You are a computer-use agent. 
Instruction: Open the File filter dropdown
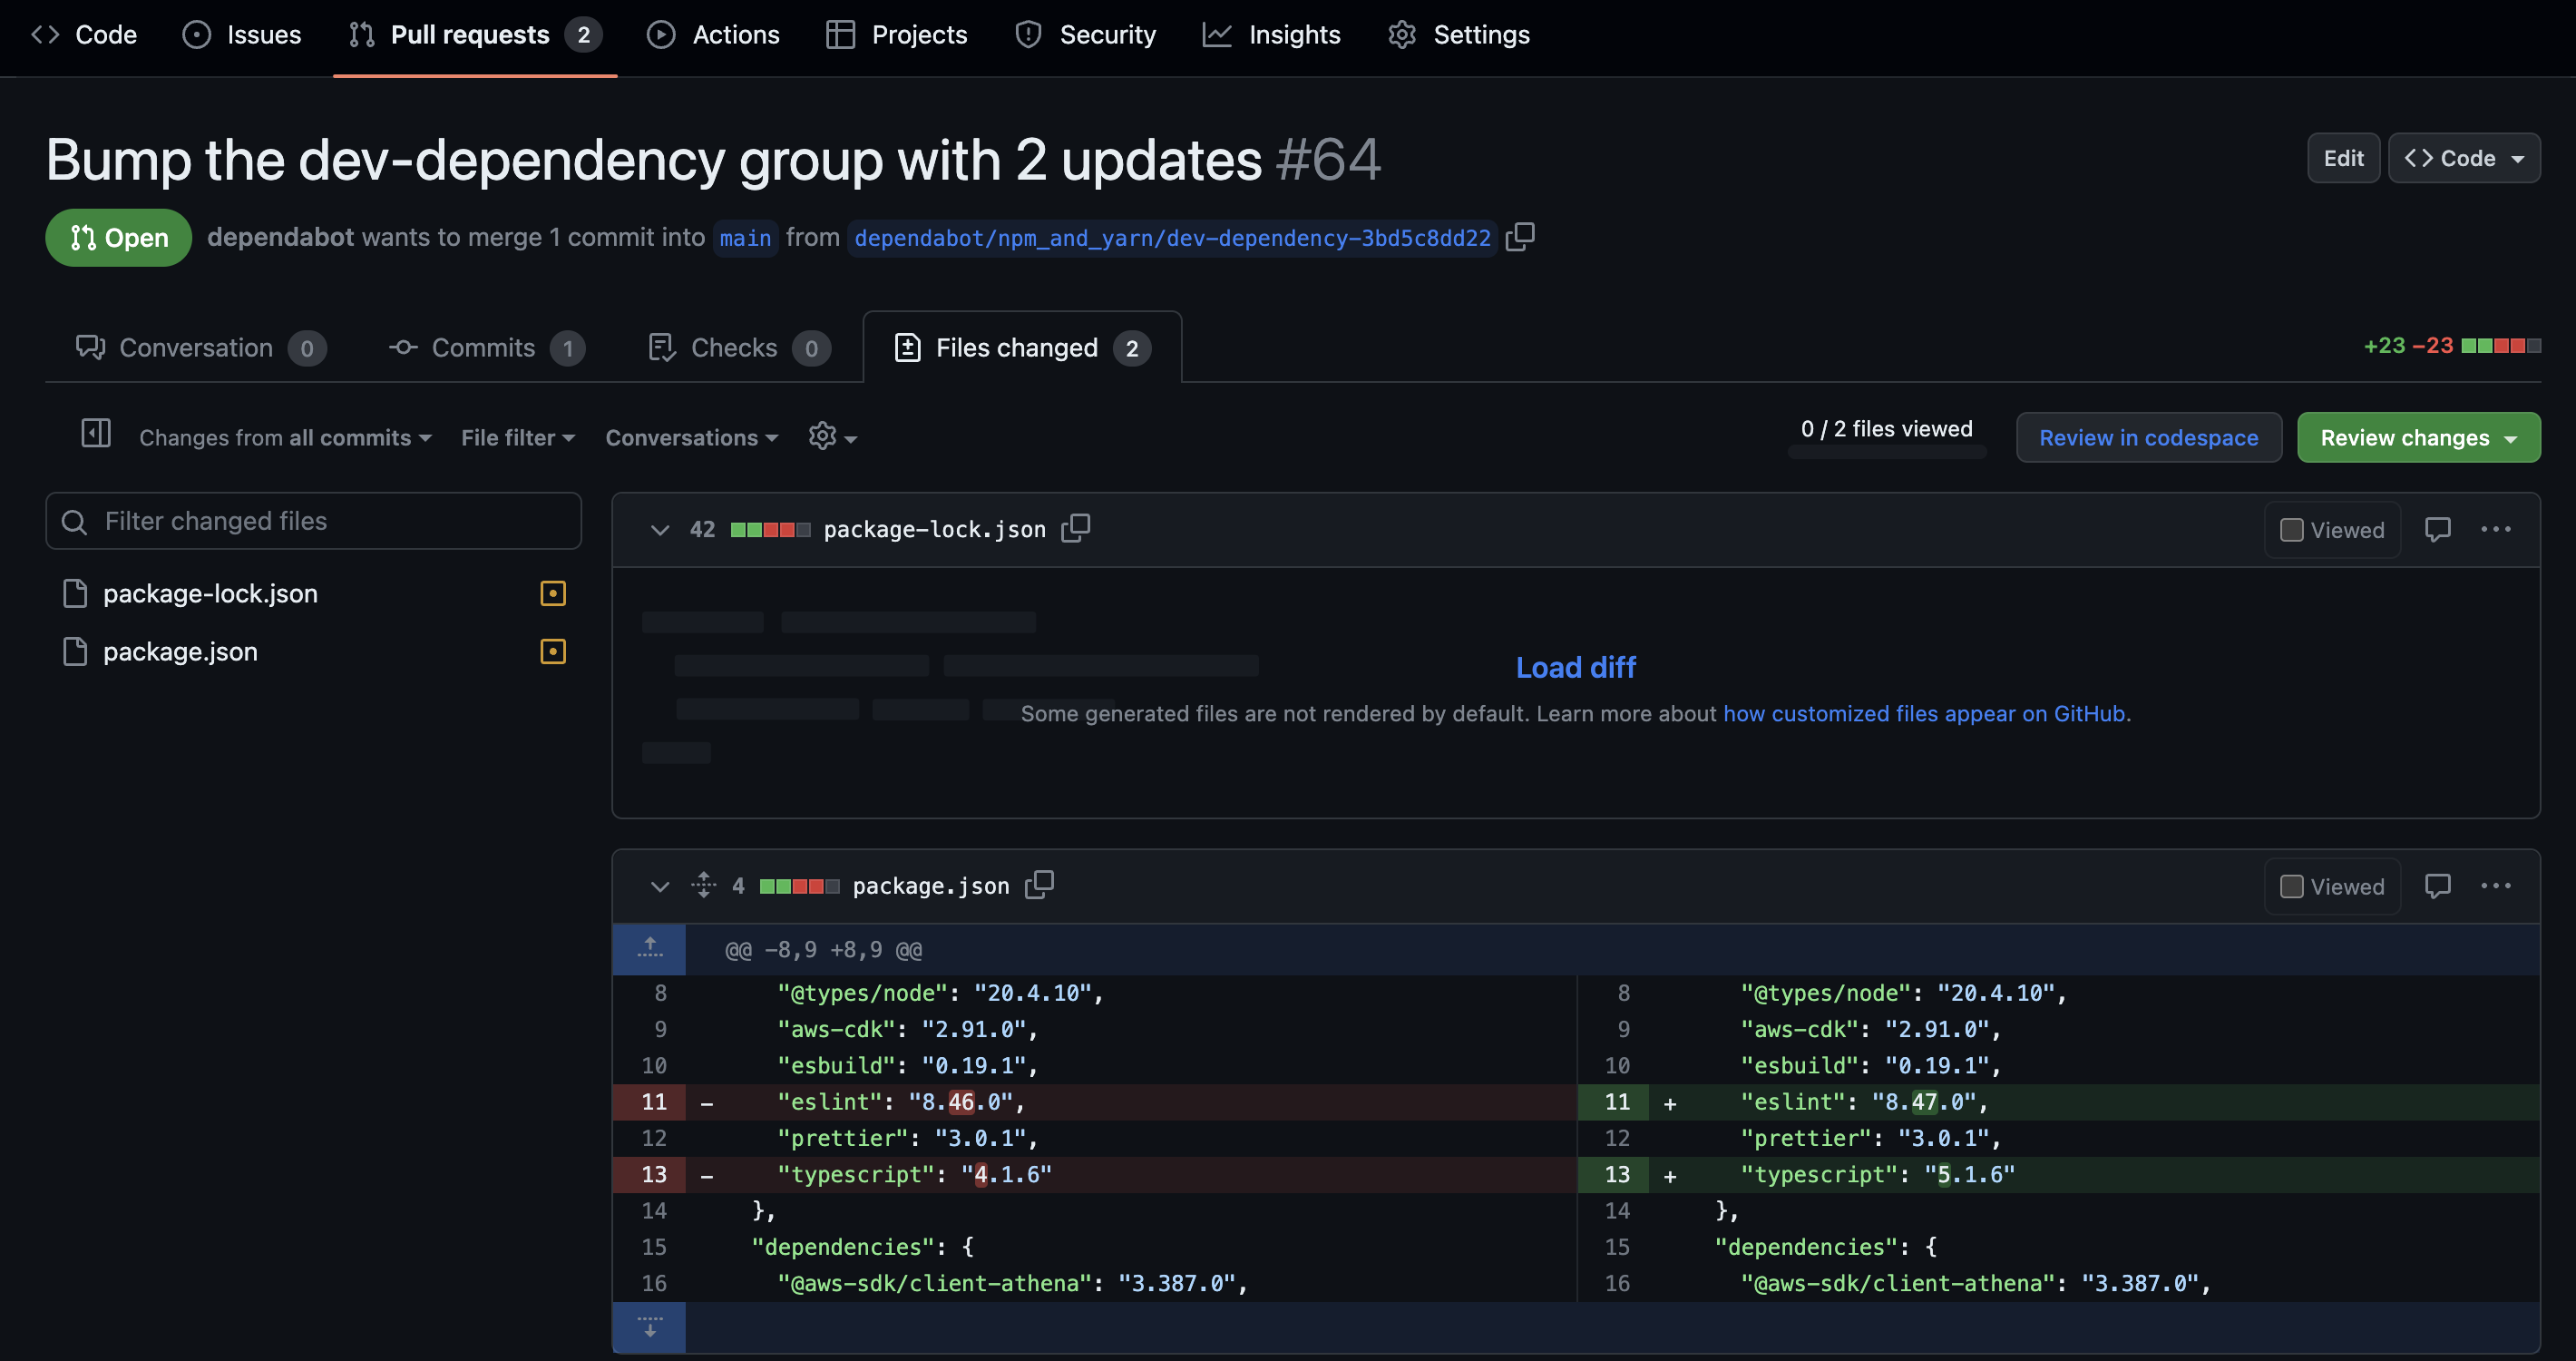click(518, 437)
